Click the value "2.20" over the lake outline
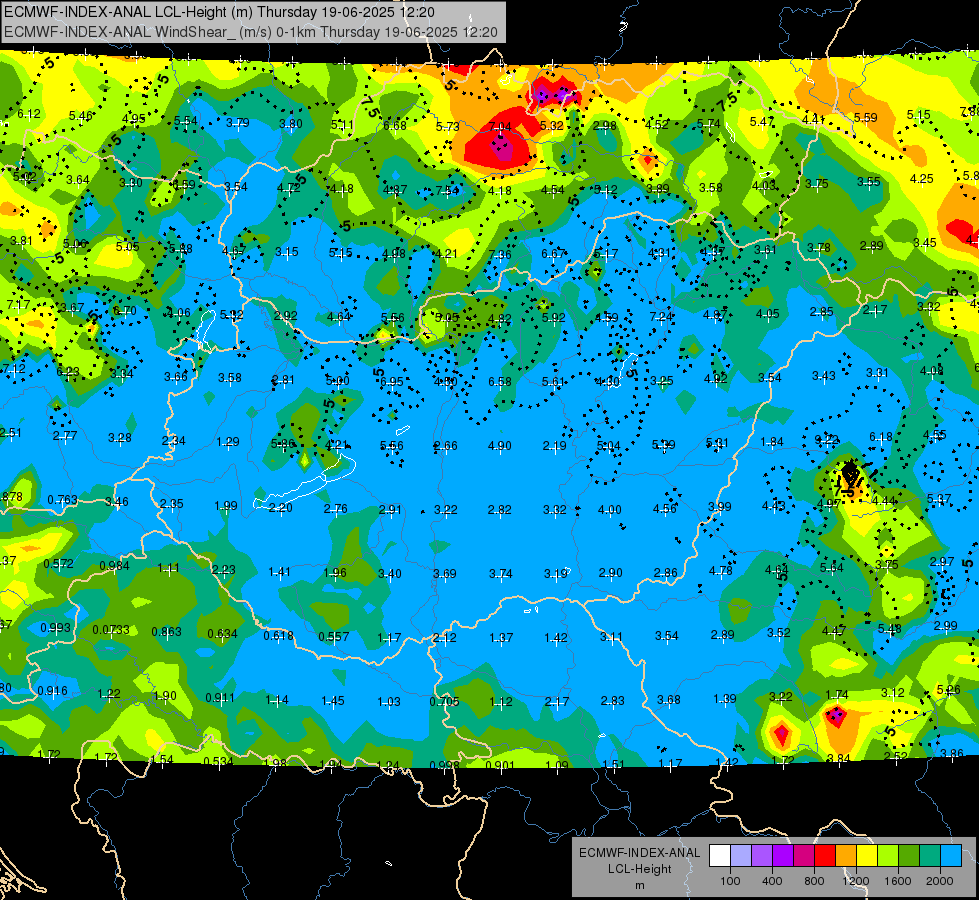 280,508
